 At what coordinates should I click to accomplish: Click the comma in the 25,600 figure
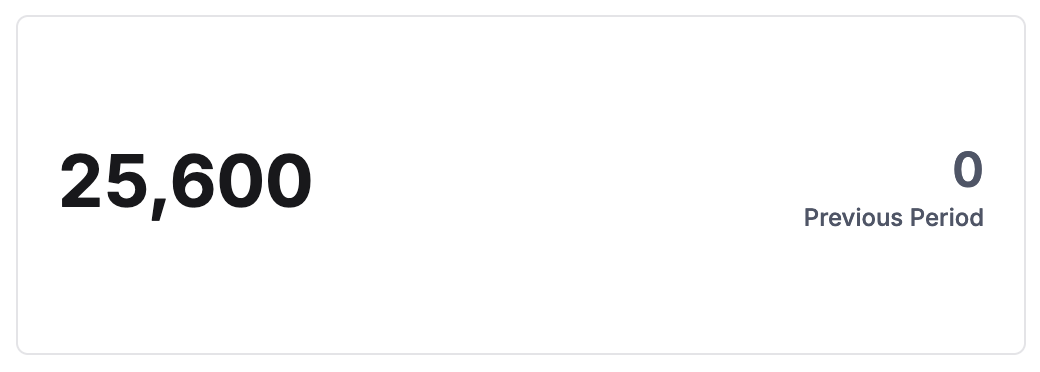158,208
